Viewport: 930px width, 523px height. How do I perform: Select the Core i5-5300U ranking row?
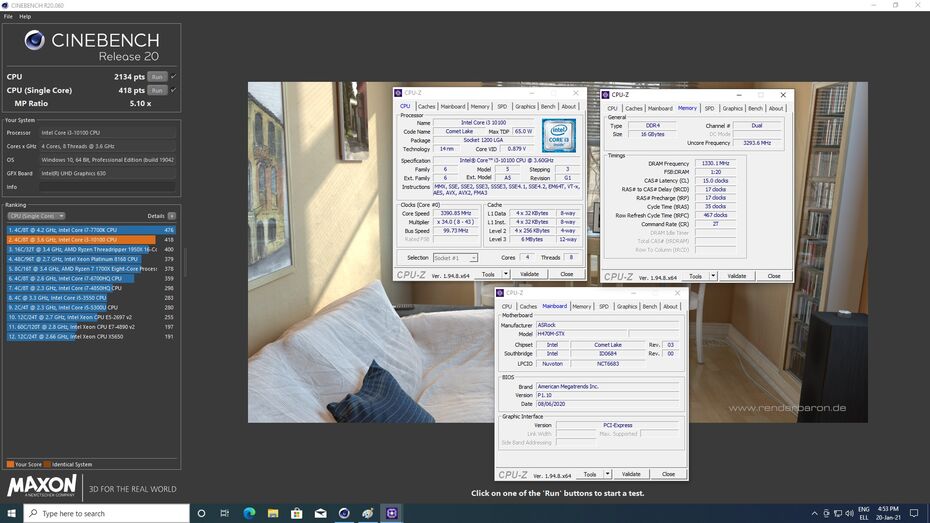coord(91,307)
